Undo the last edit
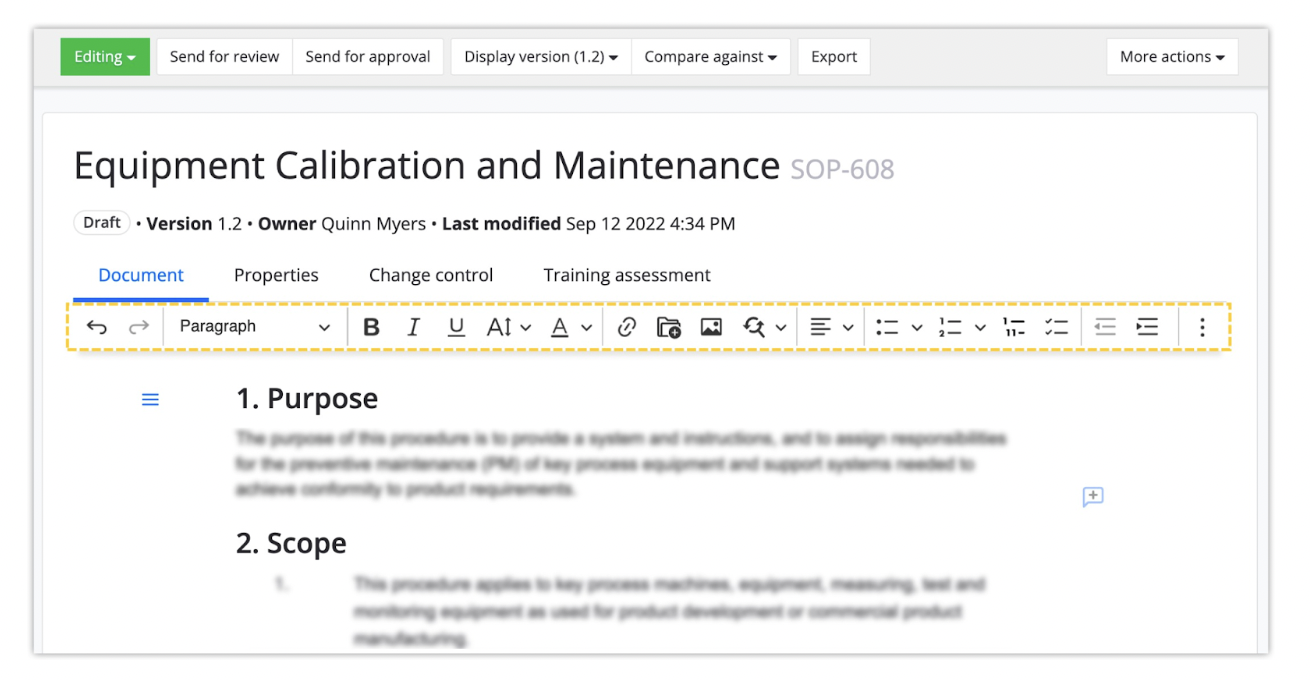1310x680 pixels. [x=96, y=327]
